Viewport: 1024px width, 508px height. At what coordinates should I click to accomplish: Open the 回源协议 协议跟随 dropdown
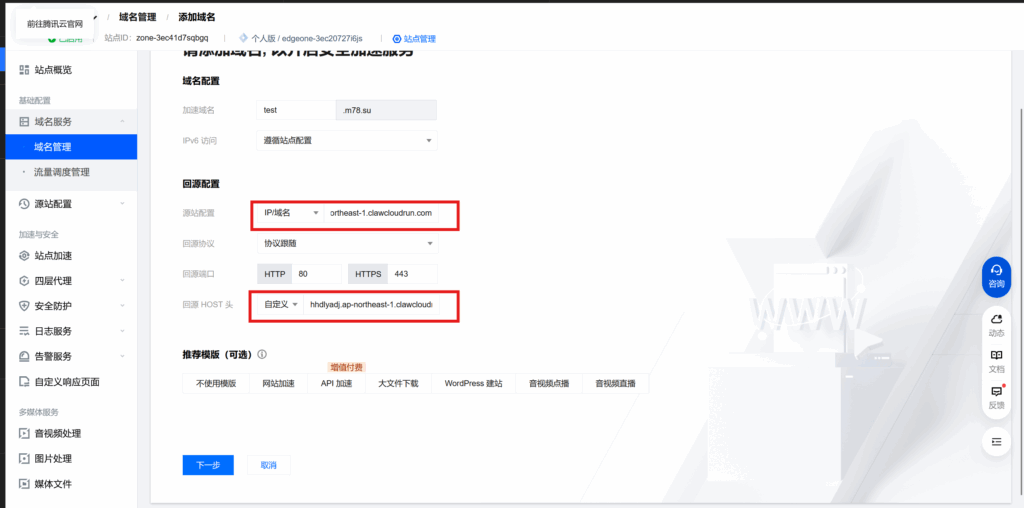click(x=346, y=243)
